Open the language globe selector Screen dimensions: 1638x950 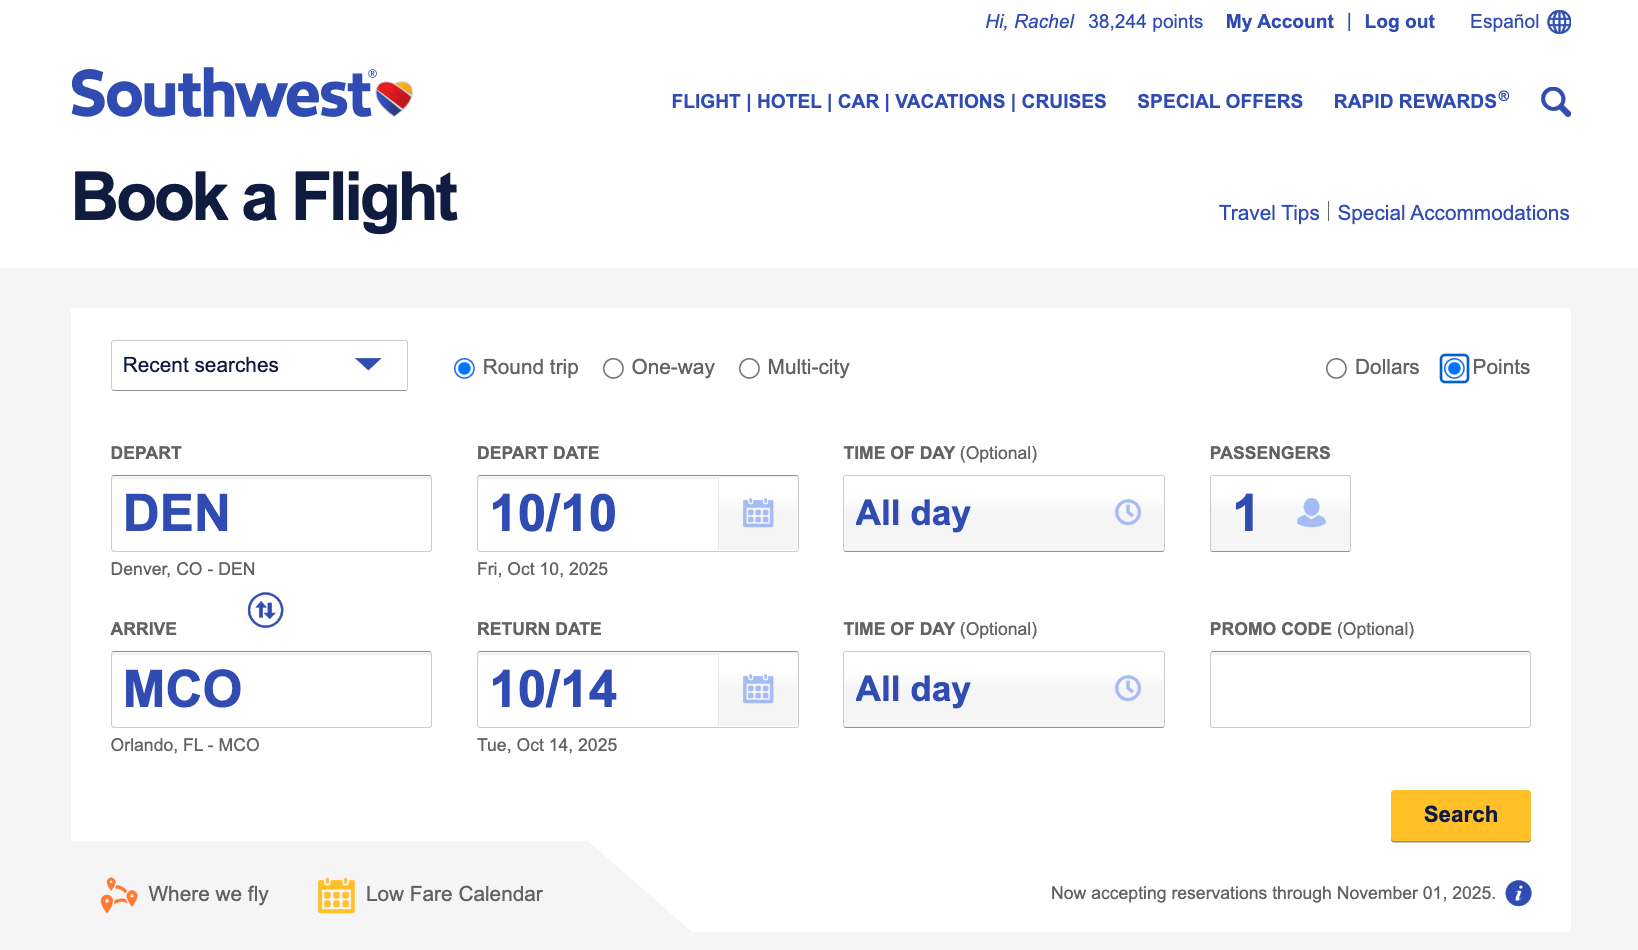point(1559,21)
